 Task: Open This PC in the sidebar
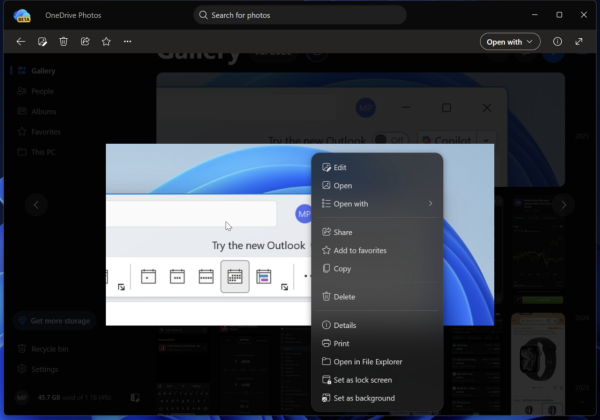(x=37, y=152)
